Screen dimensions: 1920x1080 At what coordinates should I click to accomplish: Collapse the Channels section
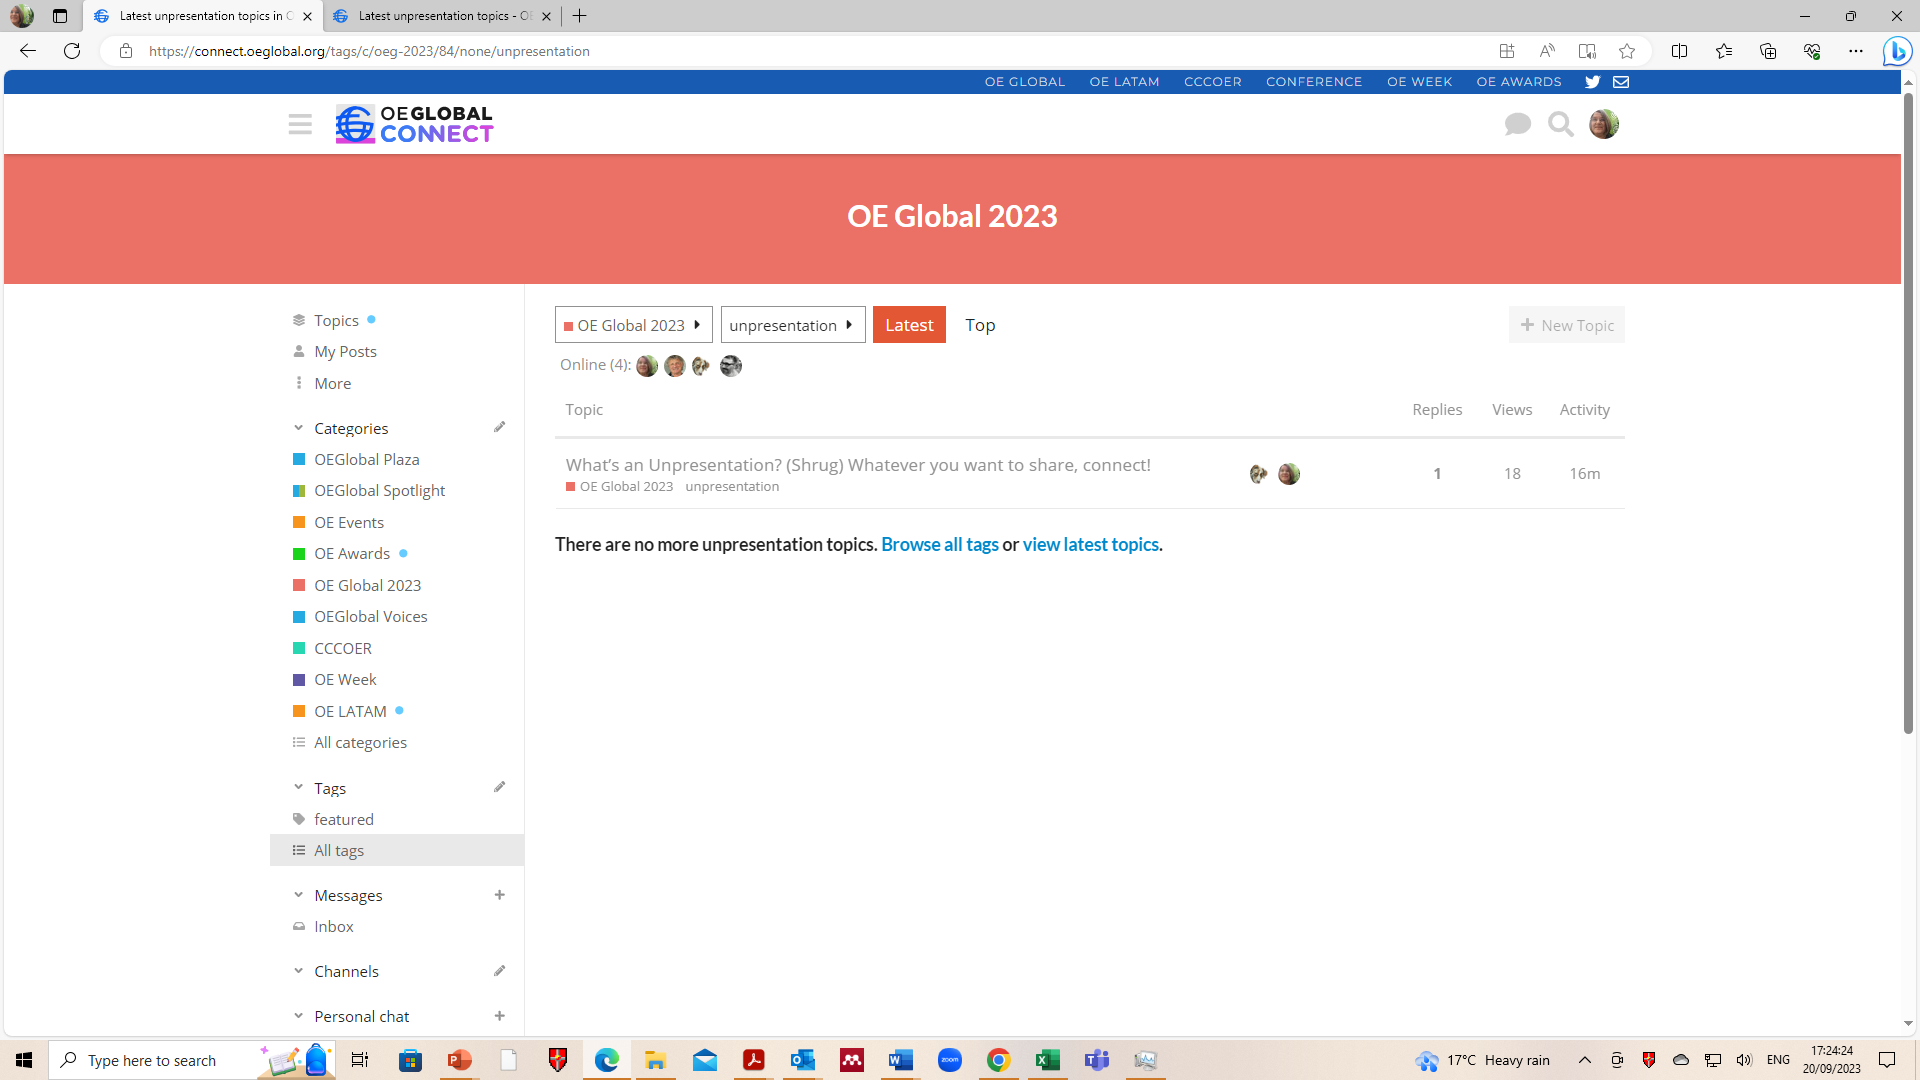[x=298, y=971]
